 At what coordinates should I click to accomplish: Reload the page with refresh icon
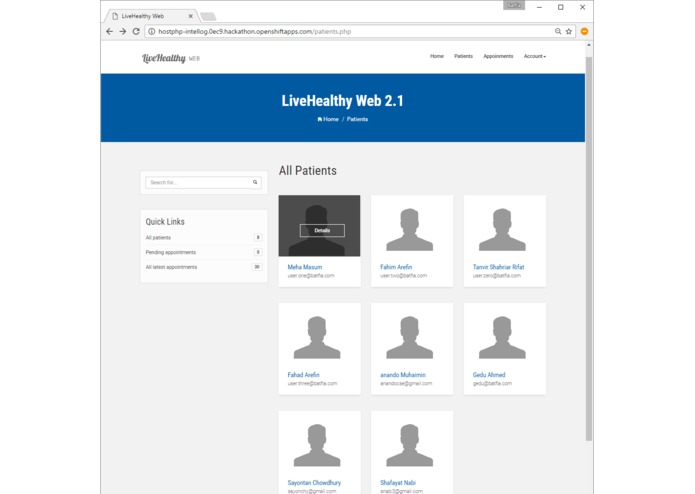pyautogui.click(x=136, y=31)
